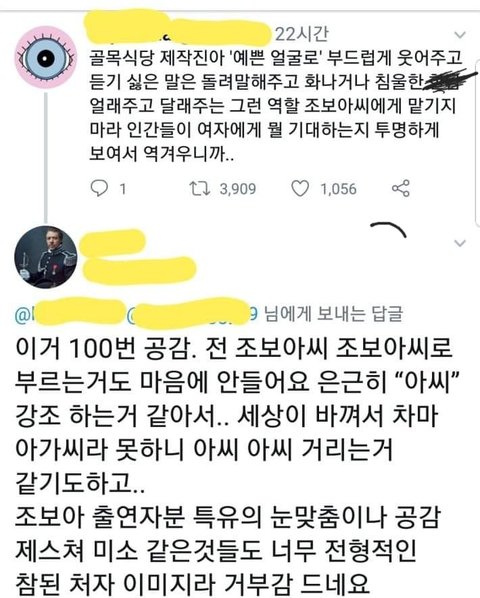The image size is (480, 598).
Task: Click the 3,909 retweet count
Action: (238, 189)
